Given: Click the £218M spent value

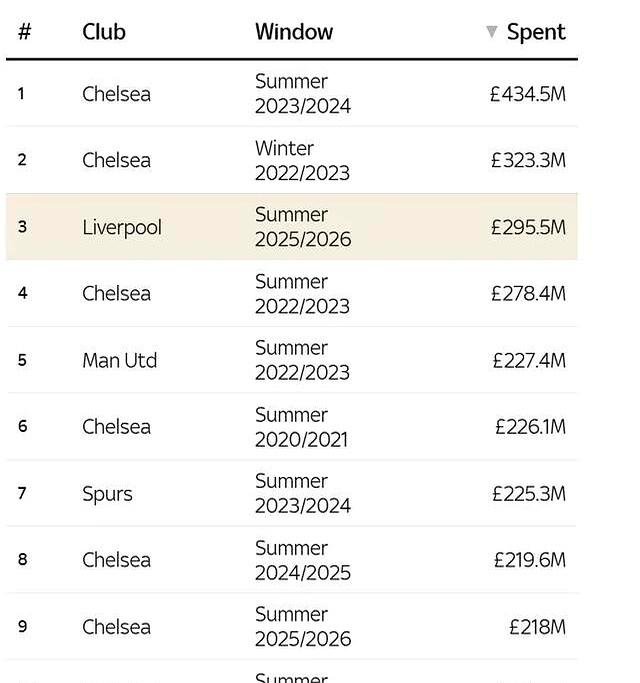Looking at the screenshot, I should (537, 627).
